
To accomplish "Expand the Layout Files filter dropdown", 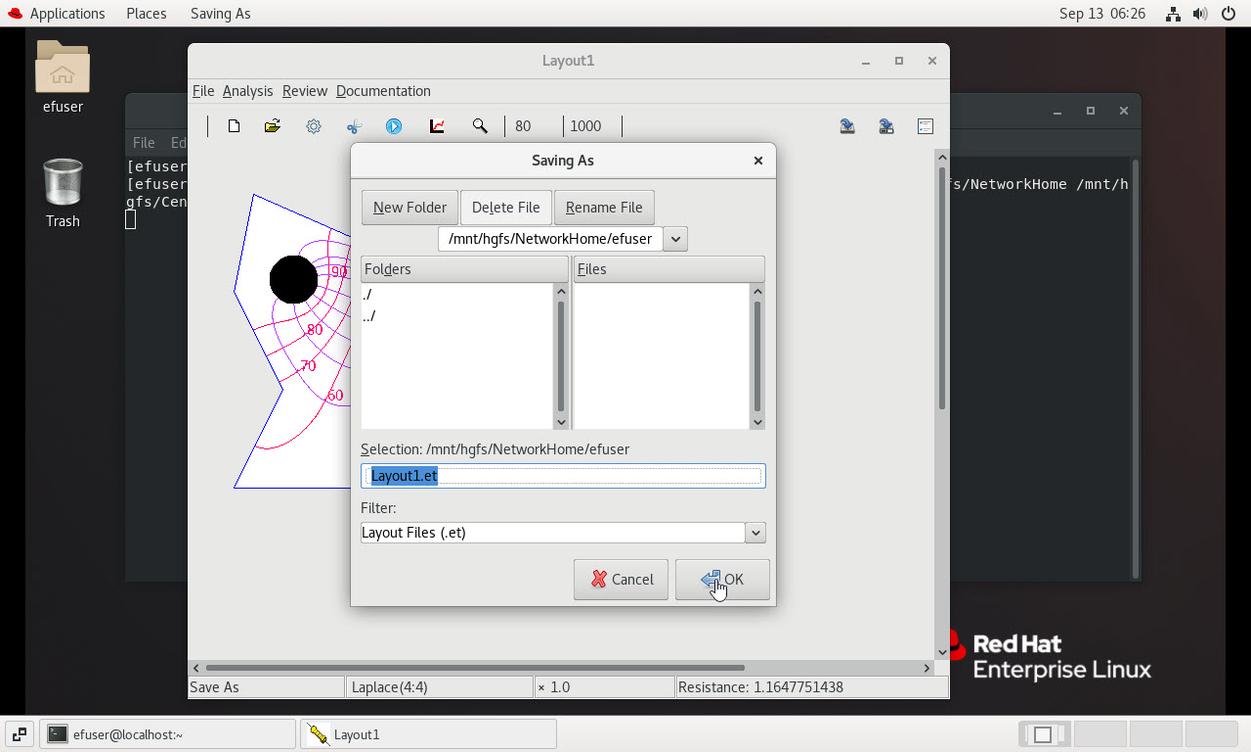I will click(x=756, y=533).
